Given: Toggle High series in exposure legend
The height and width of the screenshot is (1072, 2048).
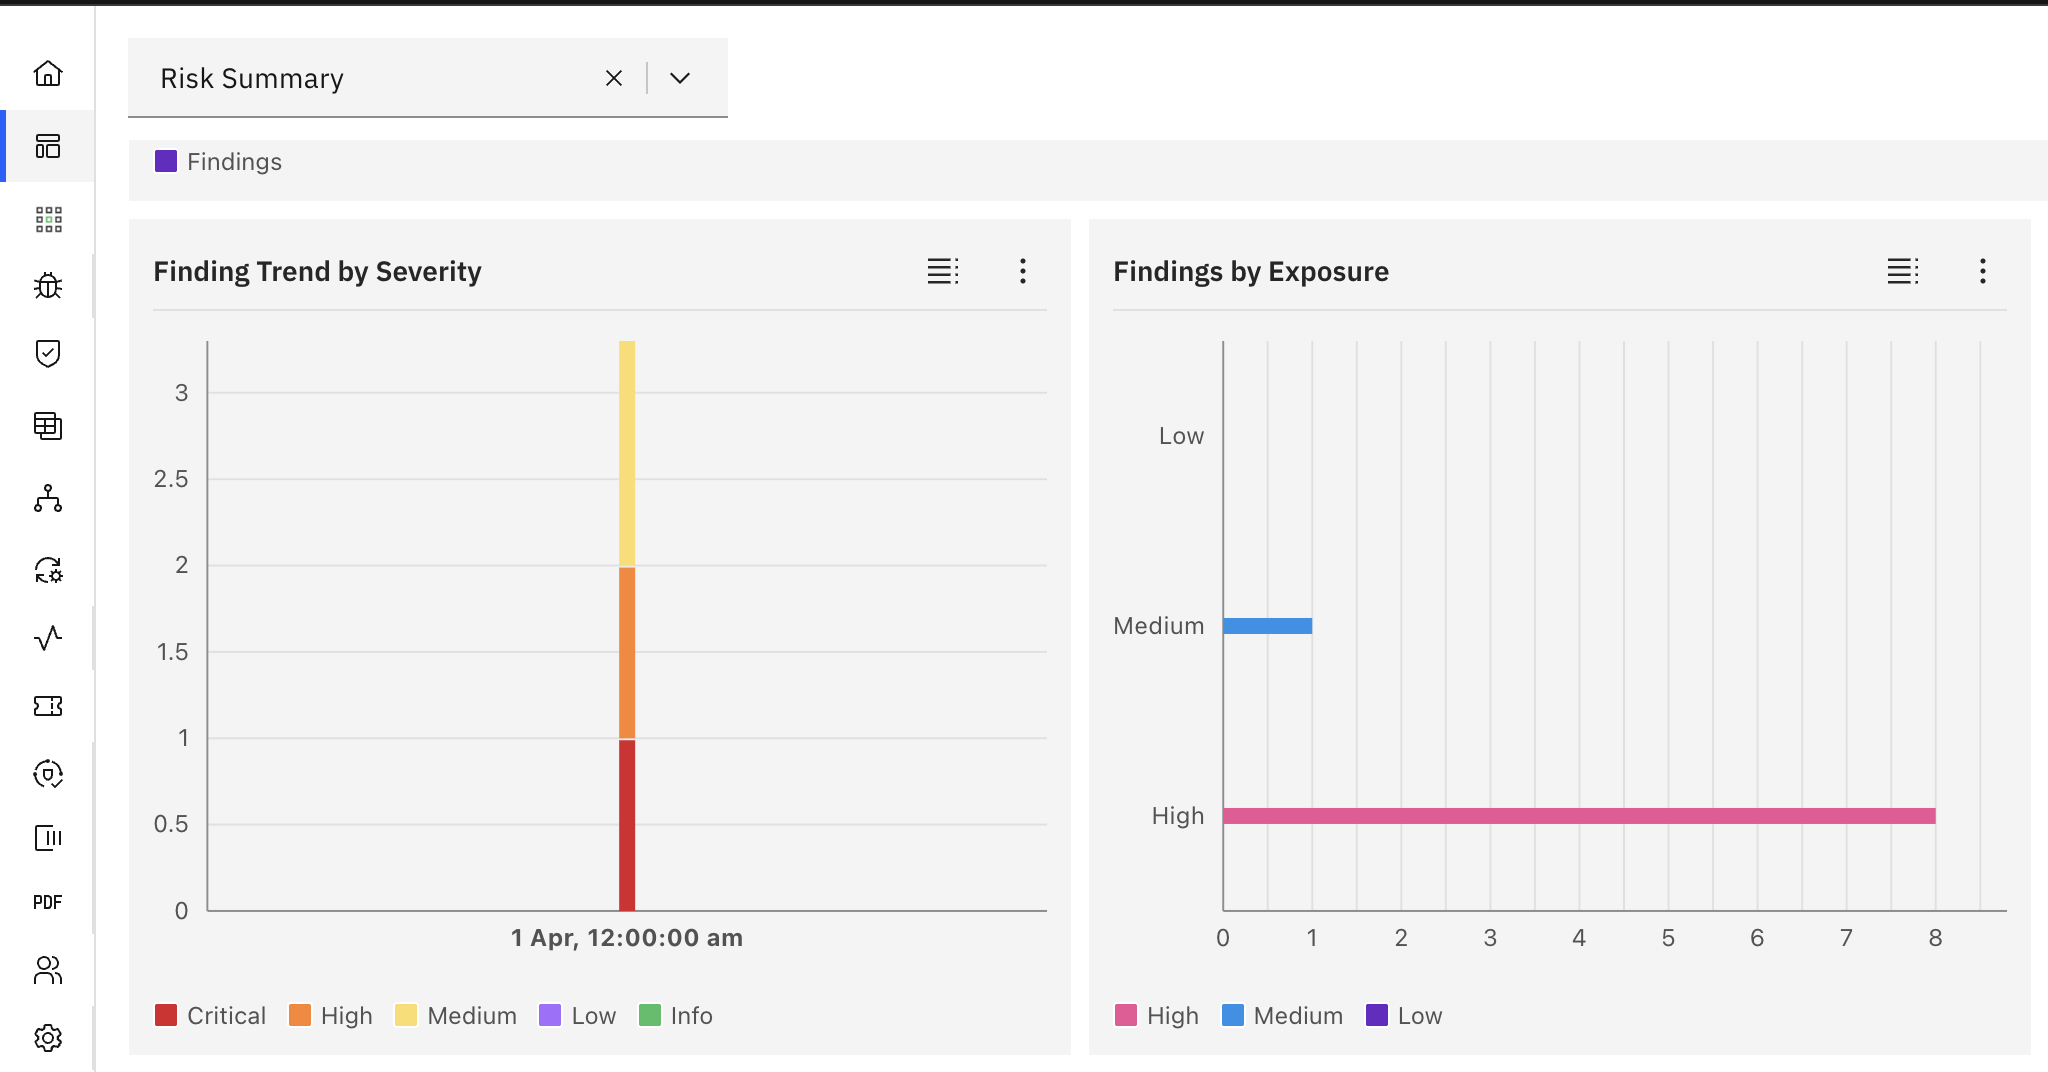Looking at the screenshot, I should click(x=1157, y=1016).
